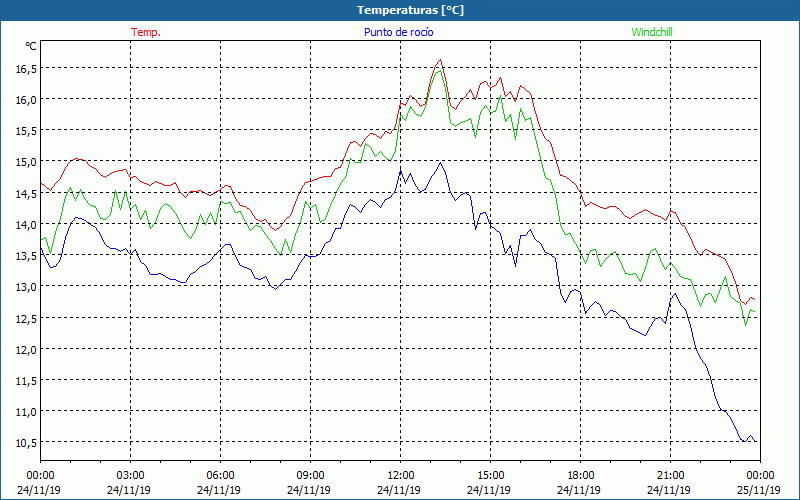
Task: Click the 12,0 y-axis value
Action: point(26,349)
